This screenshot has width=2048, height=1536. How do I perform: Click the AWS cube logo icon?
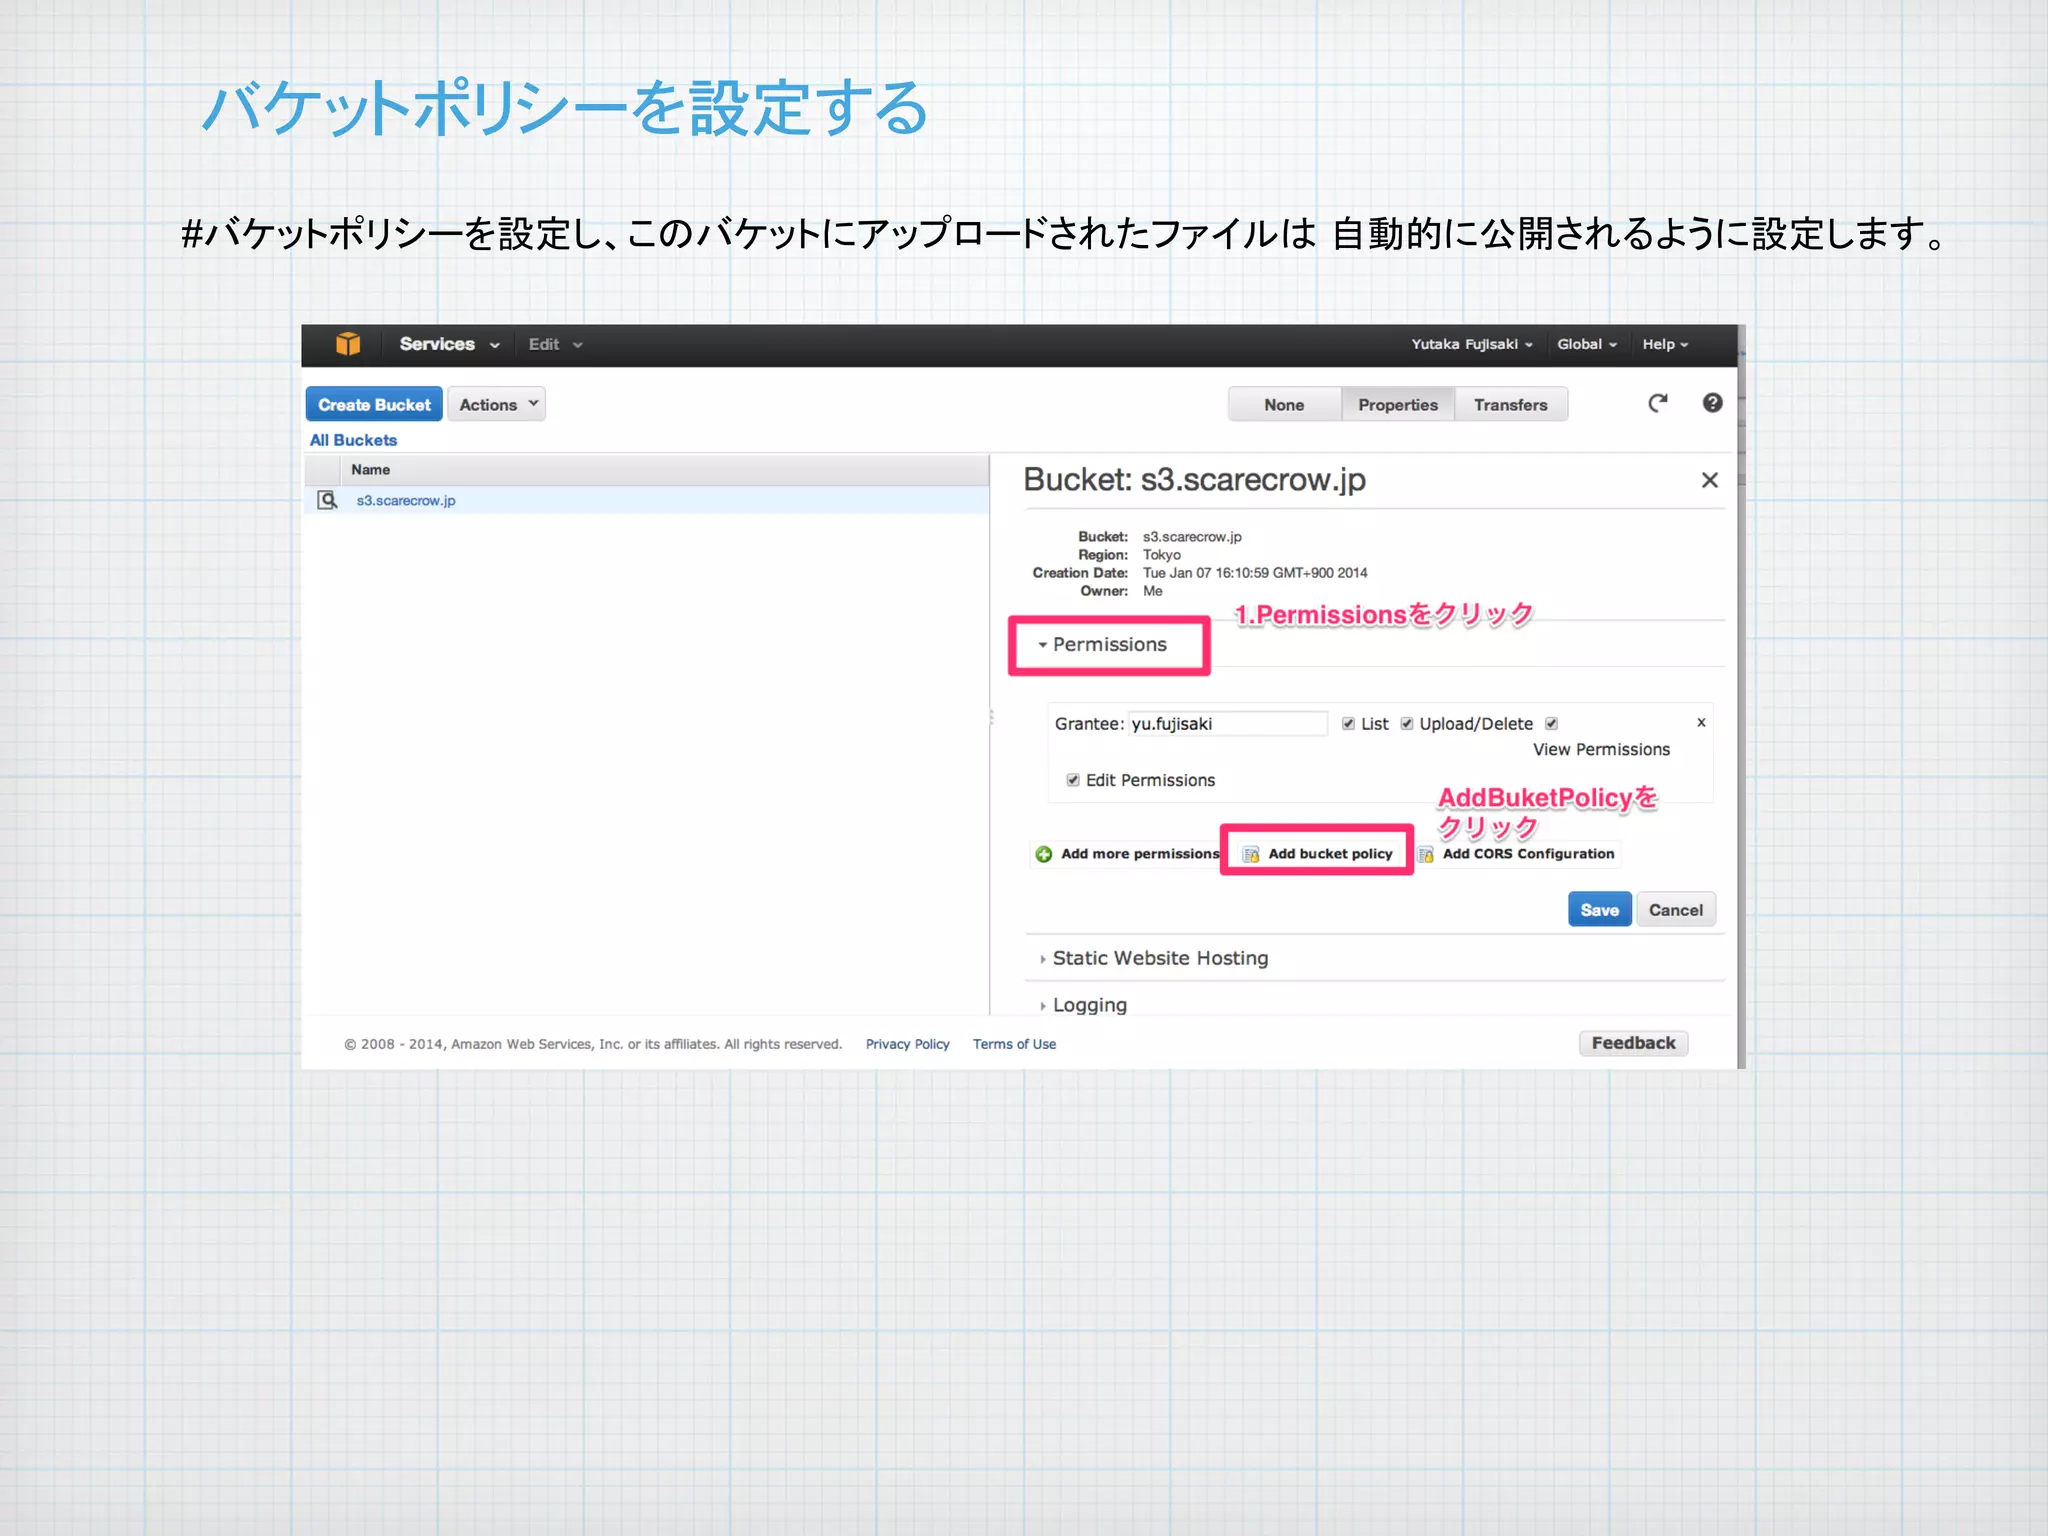tap(347, 344)
